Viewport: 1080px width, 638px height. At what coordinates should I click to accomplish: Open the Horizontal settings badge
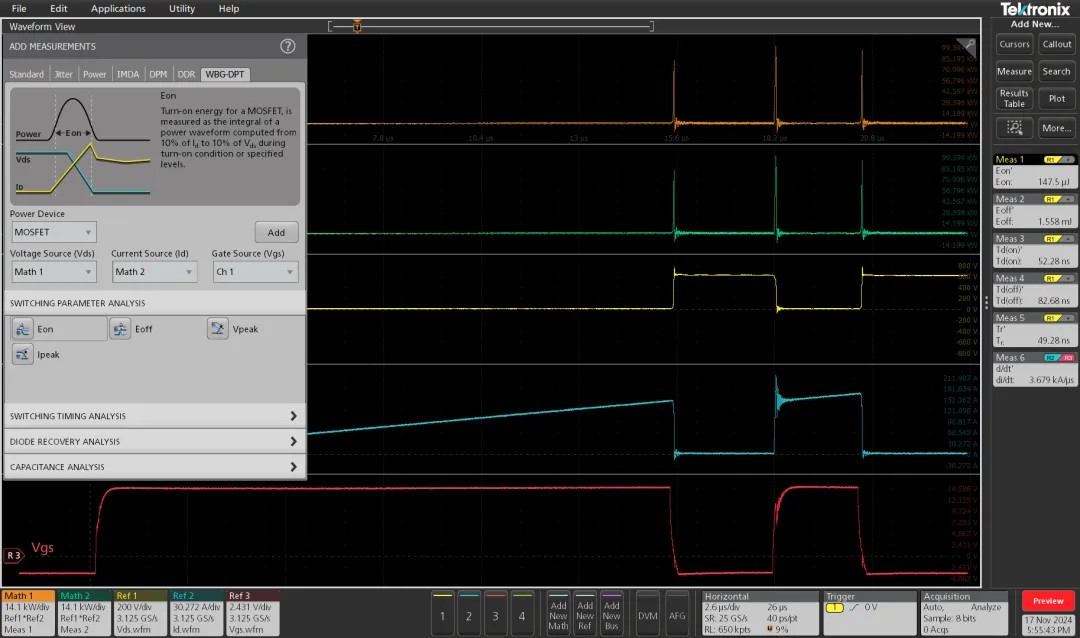click(x=760, y=613)
